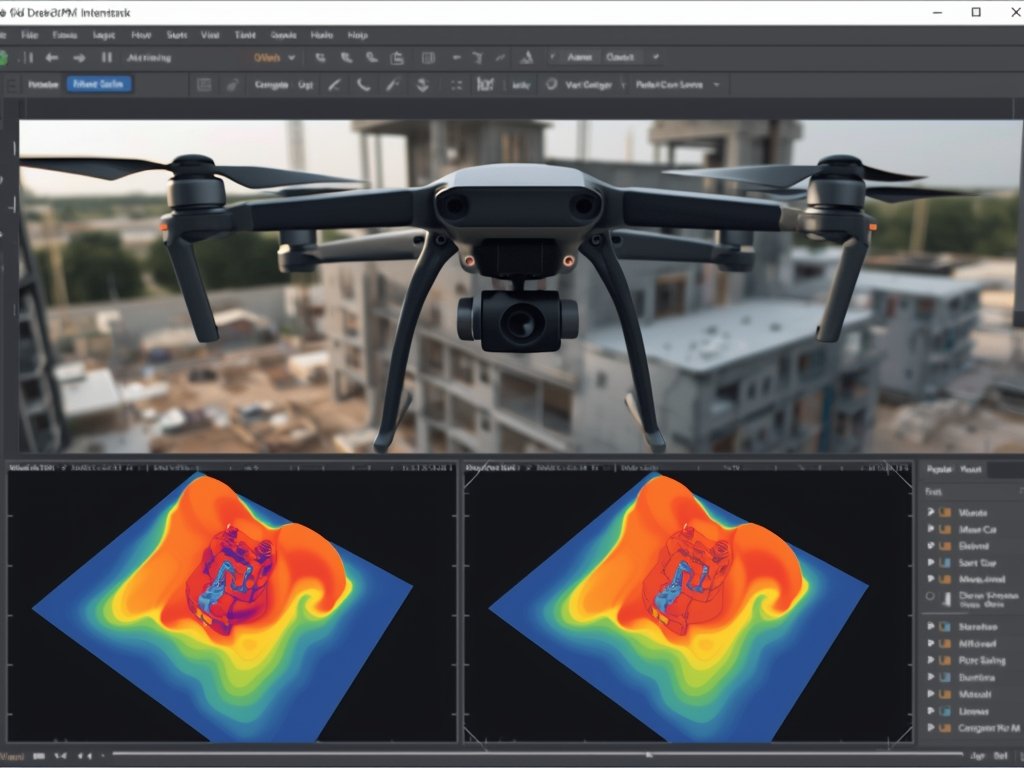
Task: Enable the radio button beside the dense terrain item
Action: (x=931, y=598)
